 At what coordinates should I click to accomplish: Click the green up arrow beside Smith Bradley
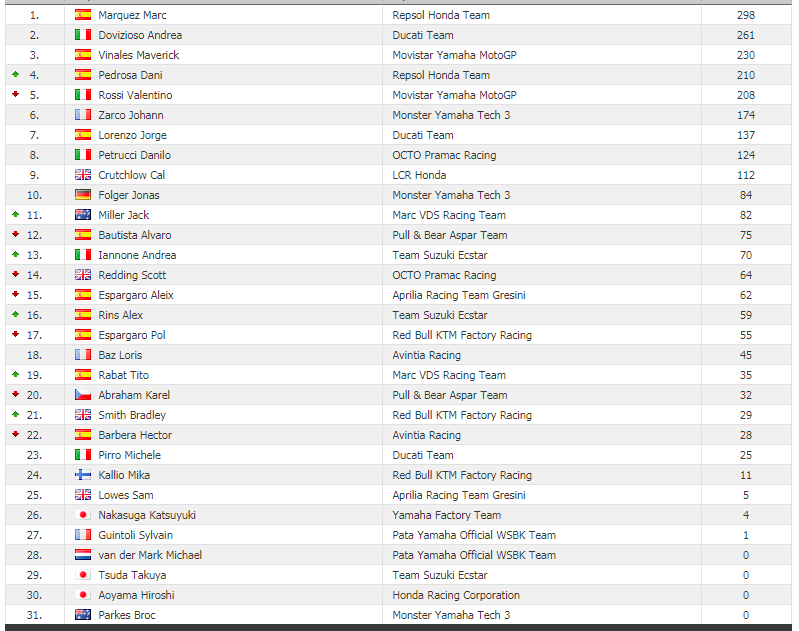pyautogui.click(x=16, y=414)
